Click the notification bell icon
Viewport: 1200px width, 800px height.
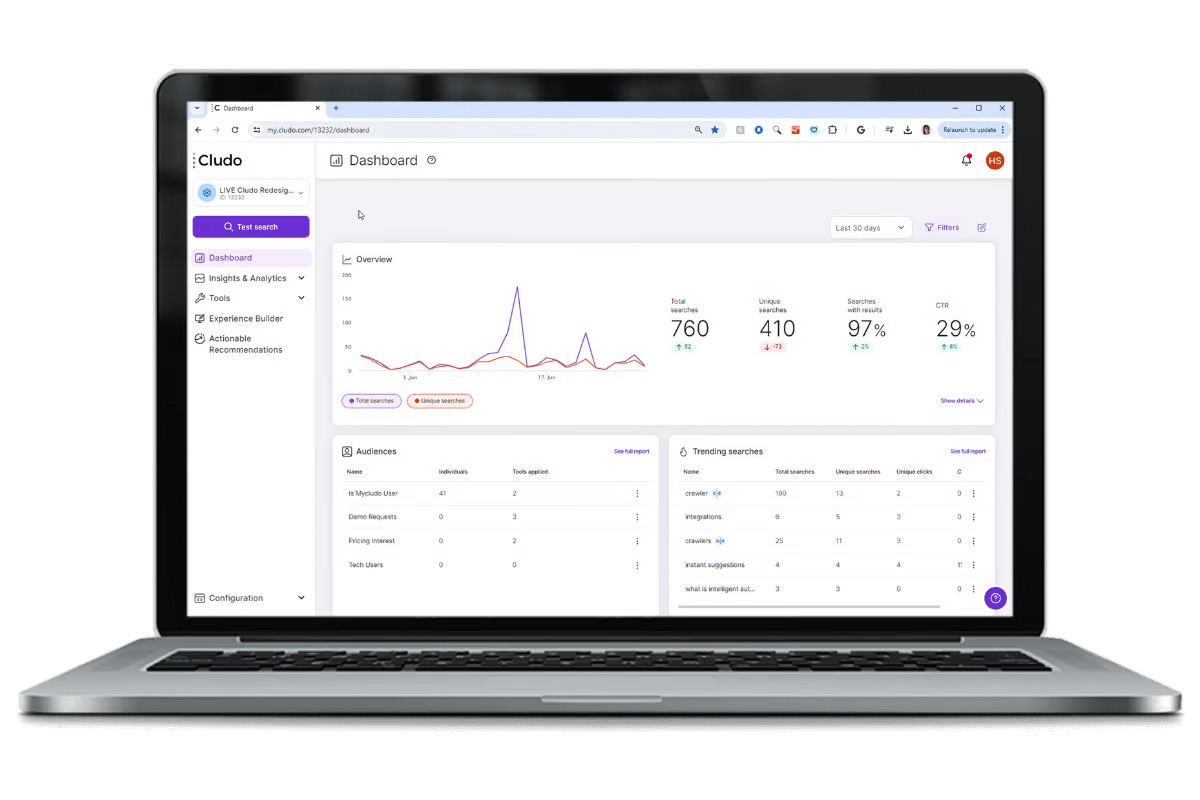966,160
